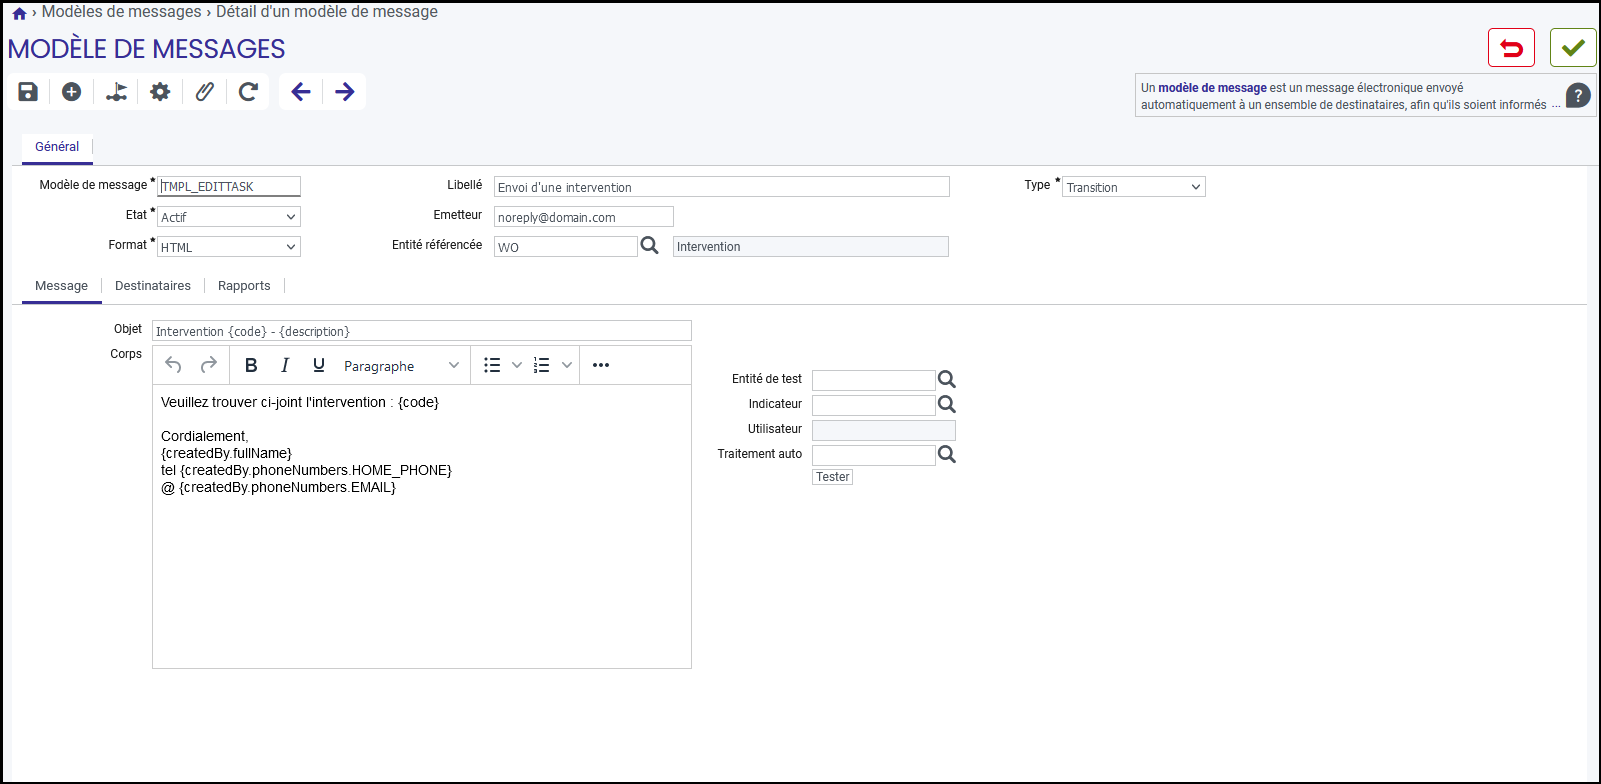Image resolution: width=1601 pixels, height=784 pixels.
Task: Click the refresh icon in toolbar
Action: pyautogui.click(x=248, y=92)
